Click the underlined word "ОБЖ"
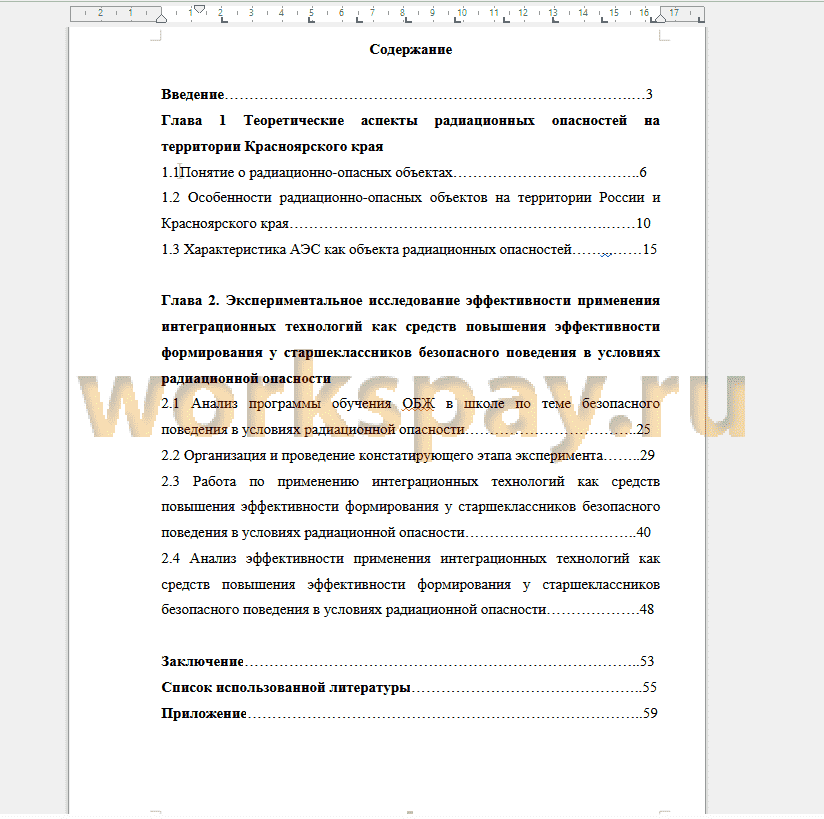 418,404
